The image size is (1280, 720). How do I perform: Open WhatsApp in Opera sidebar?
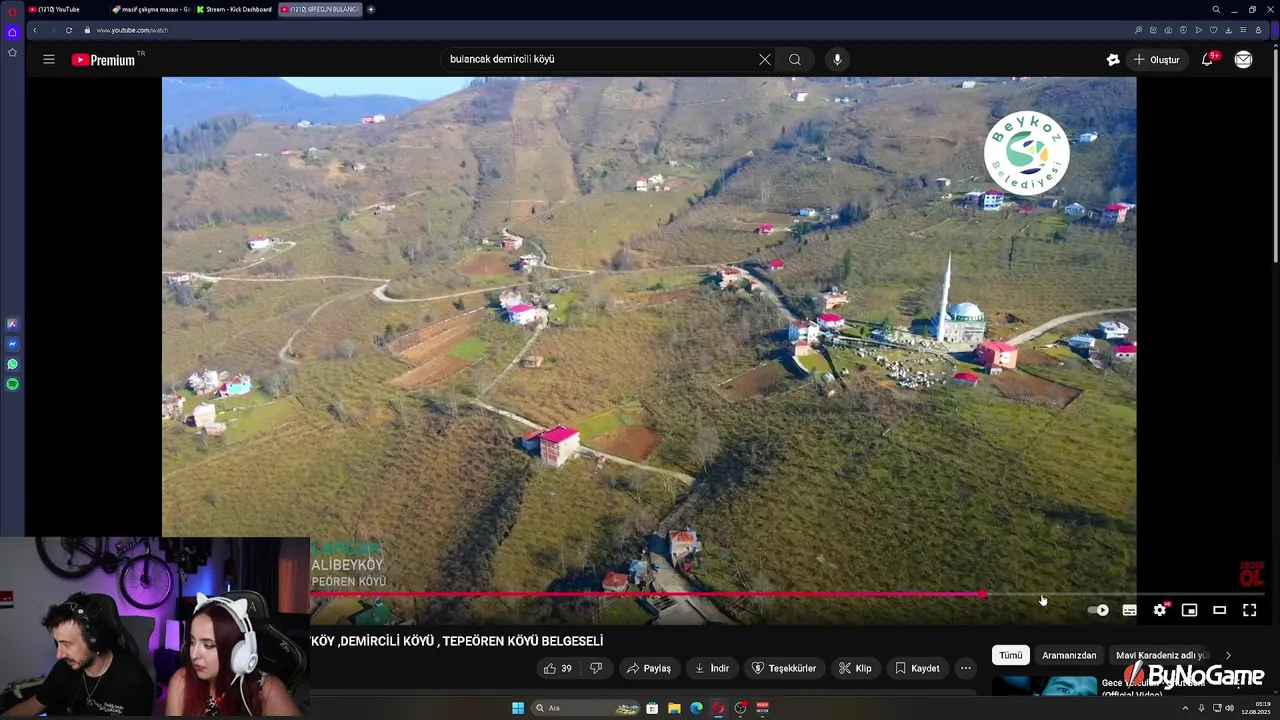[12, 364]
